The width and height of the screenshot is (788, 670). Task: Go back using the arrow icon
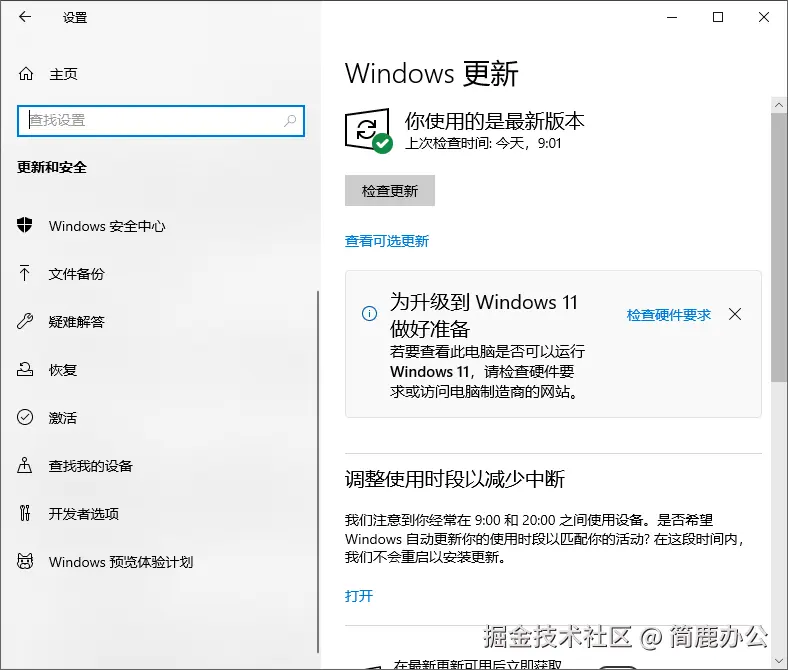coord(25,17)
